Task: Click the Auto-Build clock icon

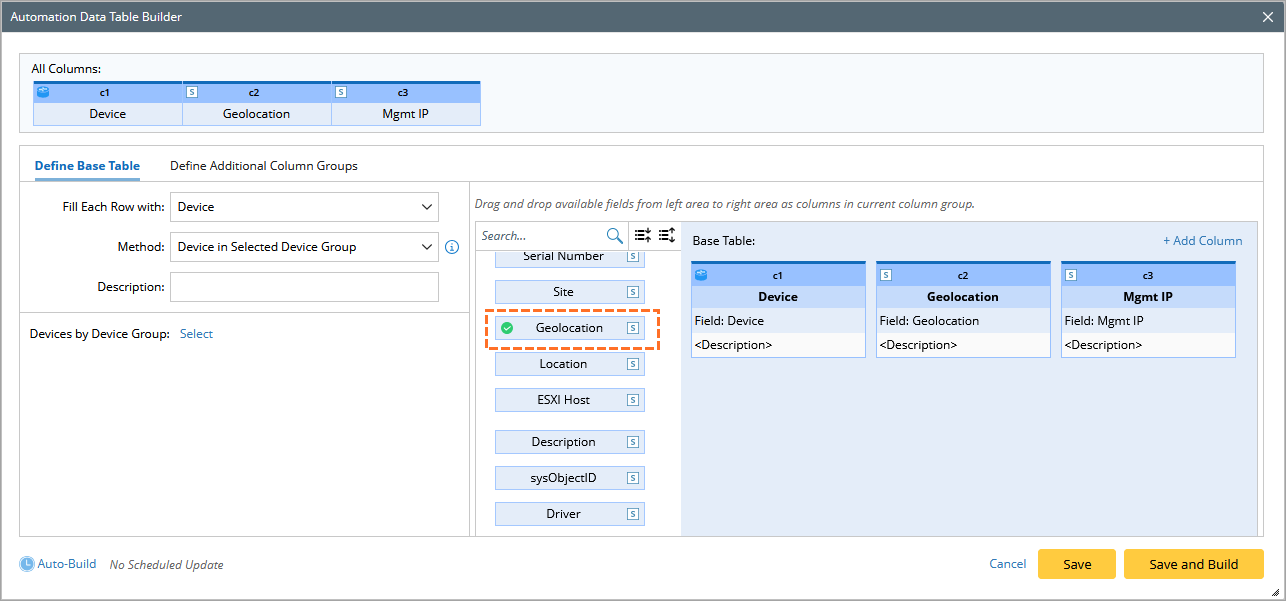Action: 27,564
